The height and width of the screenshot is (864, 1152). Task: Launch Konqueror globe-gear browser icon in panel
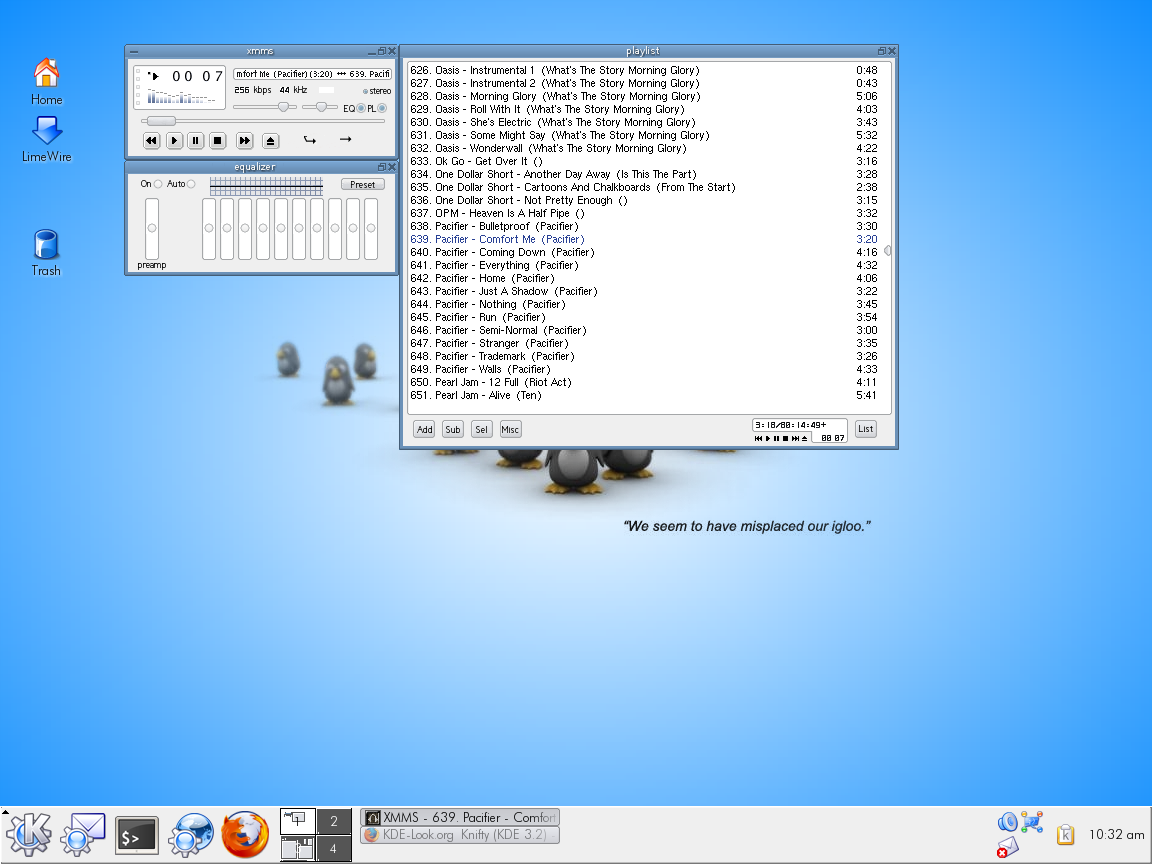click(x=191, y=835)
